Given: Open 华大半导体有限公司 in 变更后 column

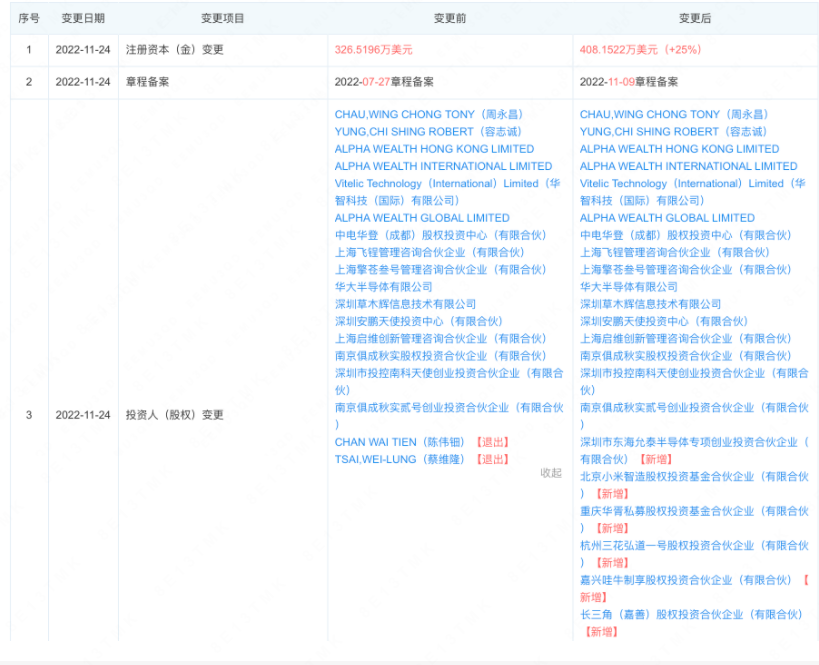Looking at the screenshot, I should tap(628, 287).
